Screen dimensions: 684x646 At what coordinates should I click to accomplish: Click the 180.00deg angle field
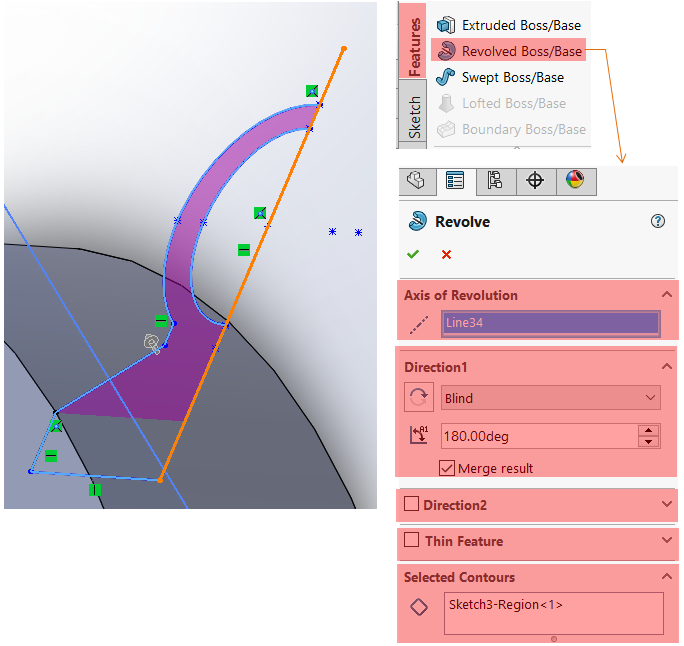(540, 436)
